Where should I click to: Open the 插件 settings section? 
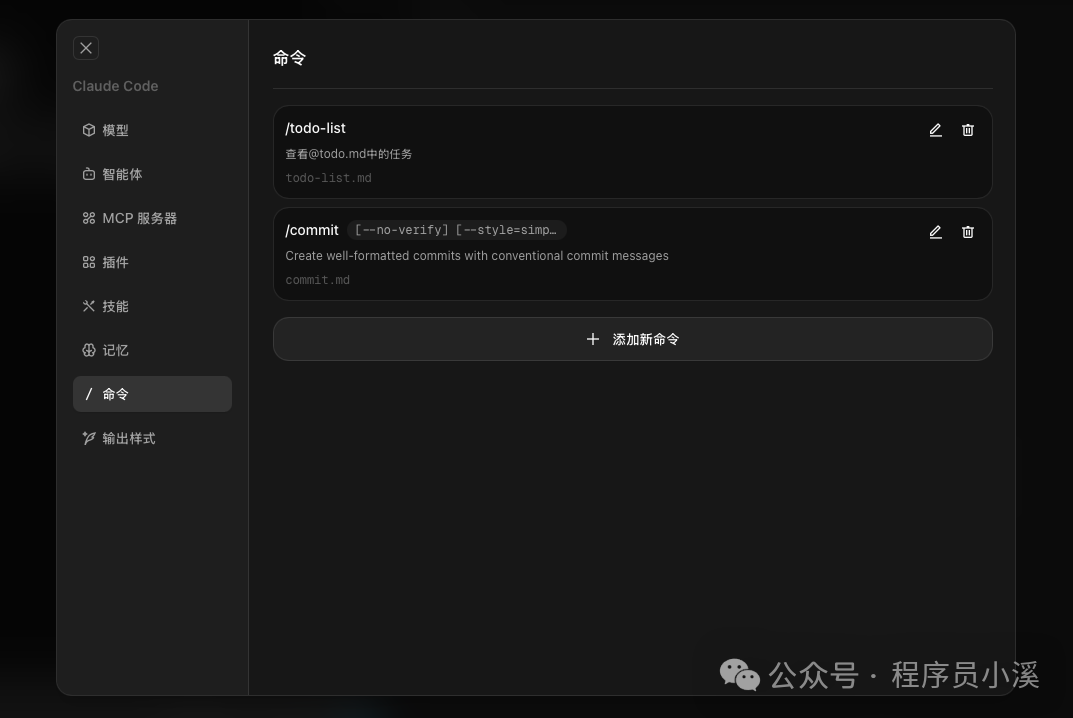[152, 262]
